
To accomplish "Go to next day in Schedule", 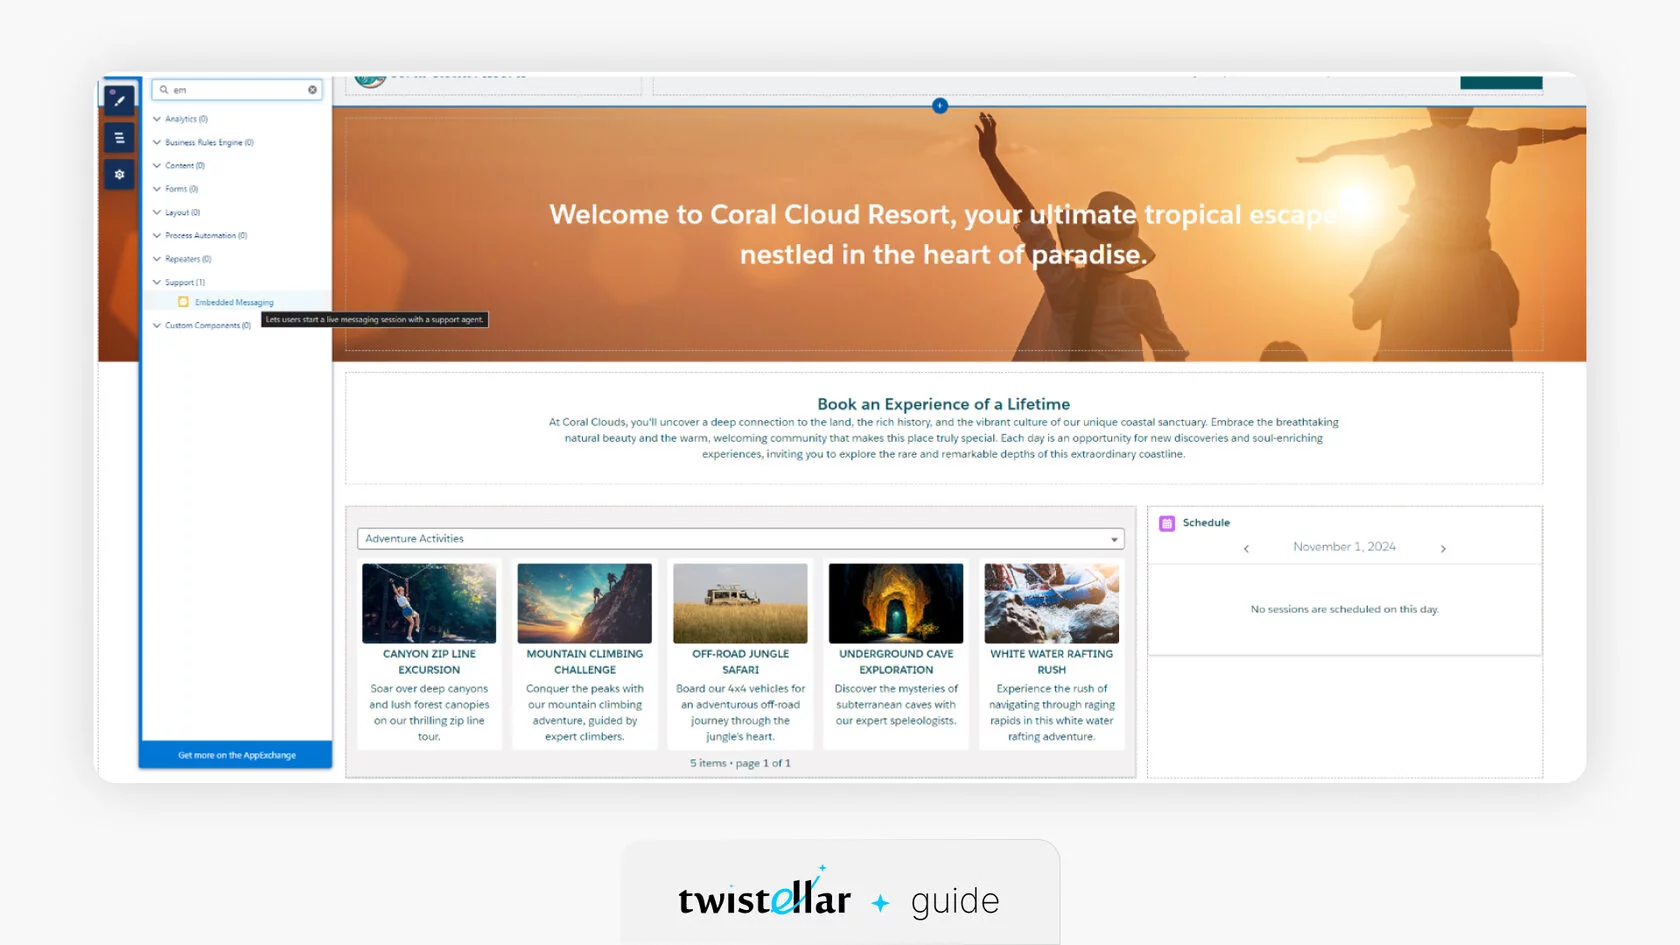I will coord(1443,548).
